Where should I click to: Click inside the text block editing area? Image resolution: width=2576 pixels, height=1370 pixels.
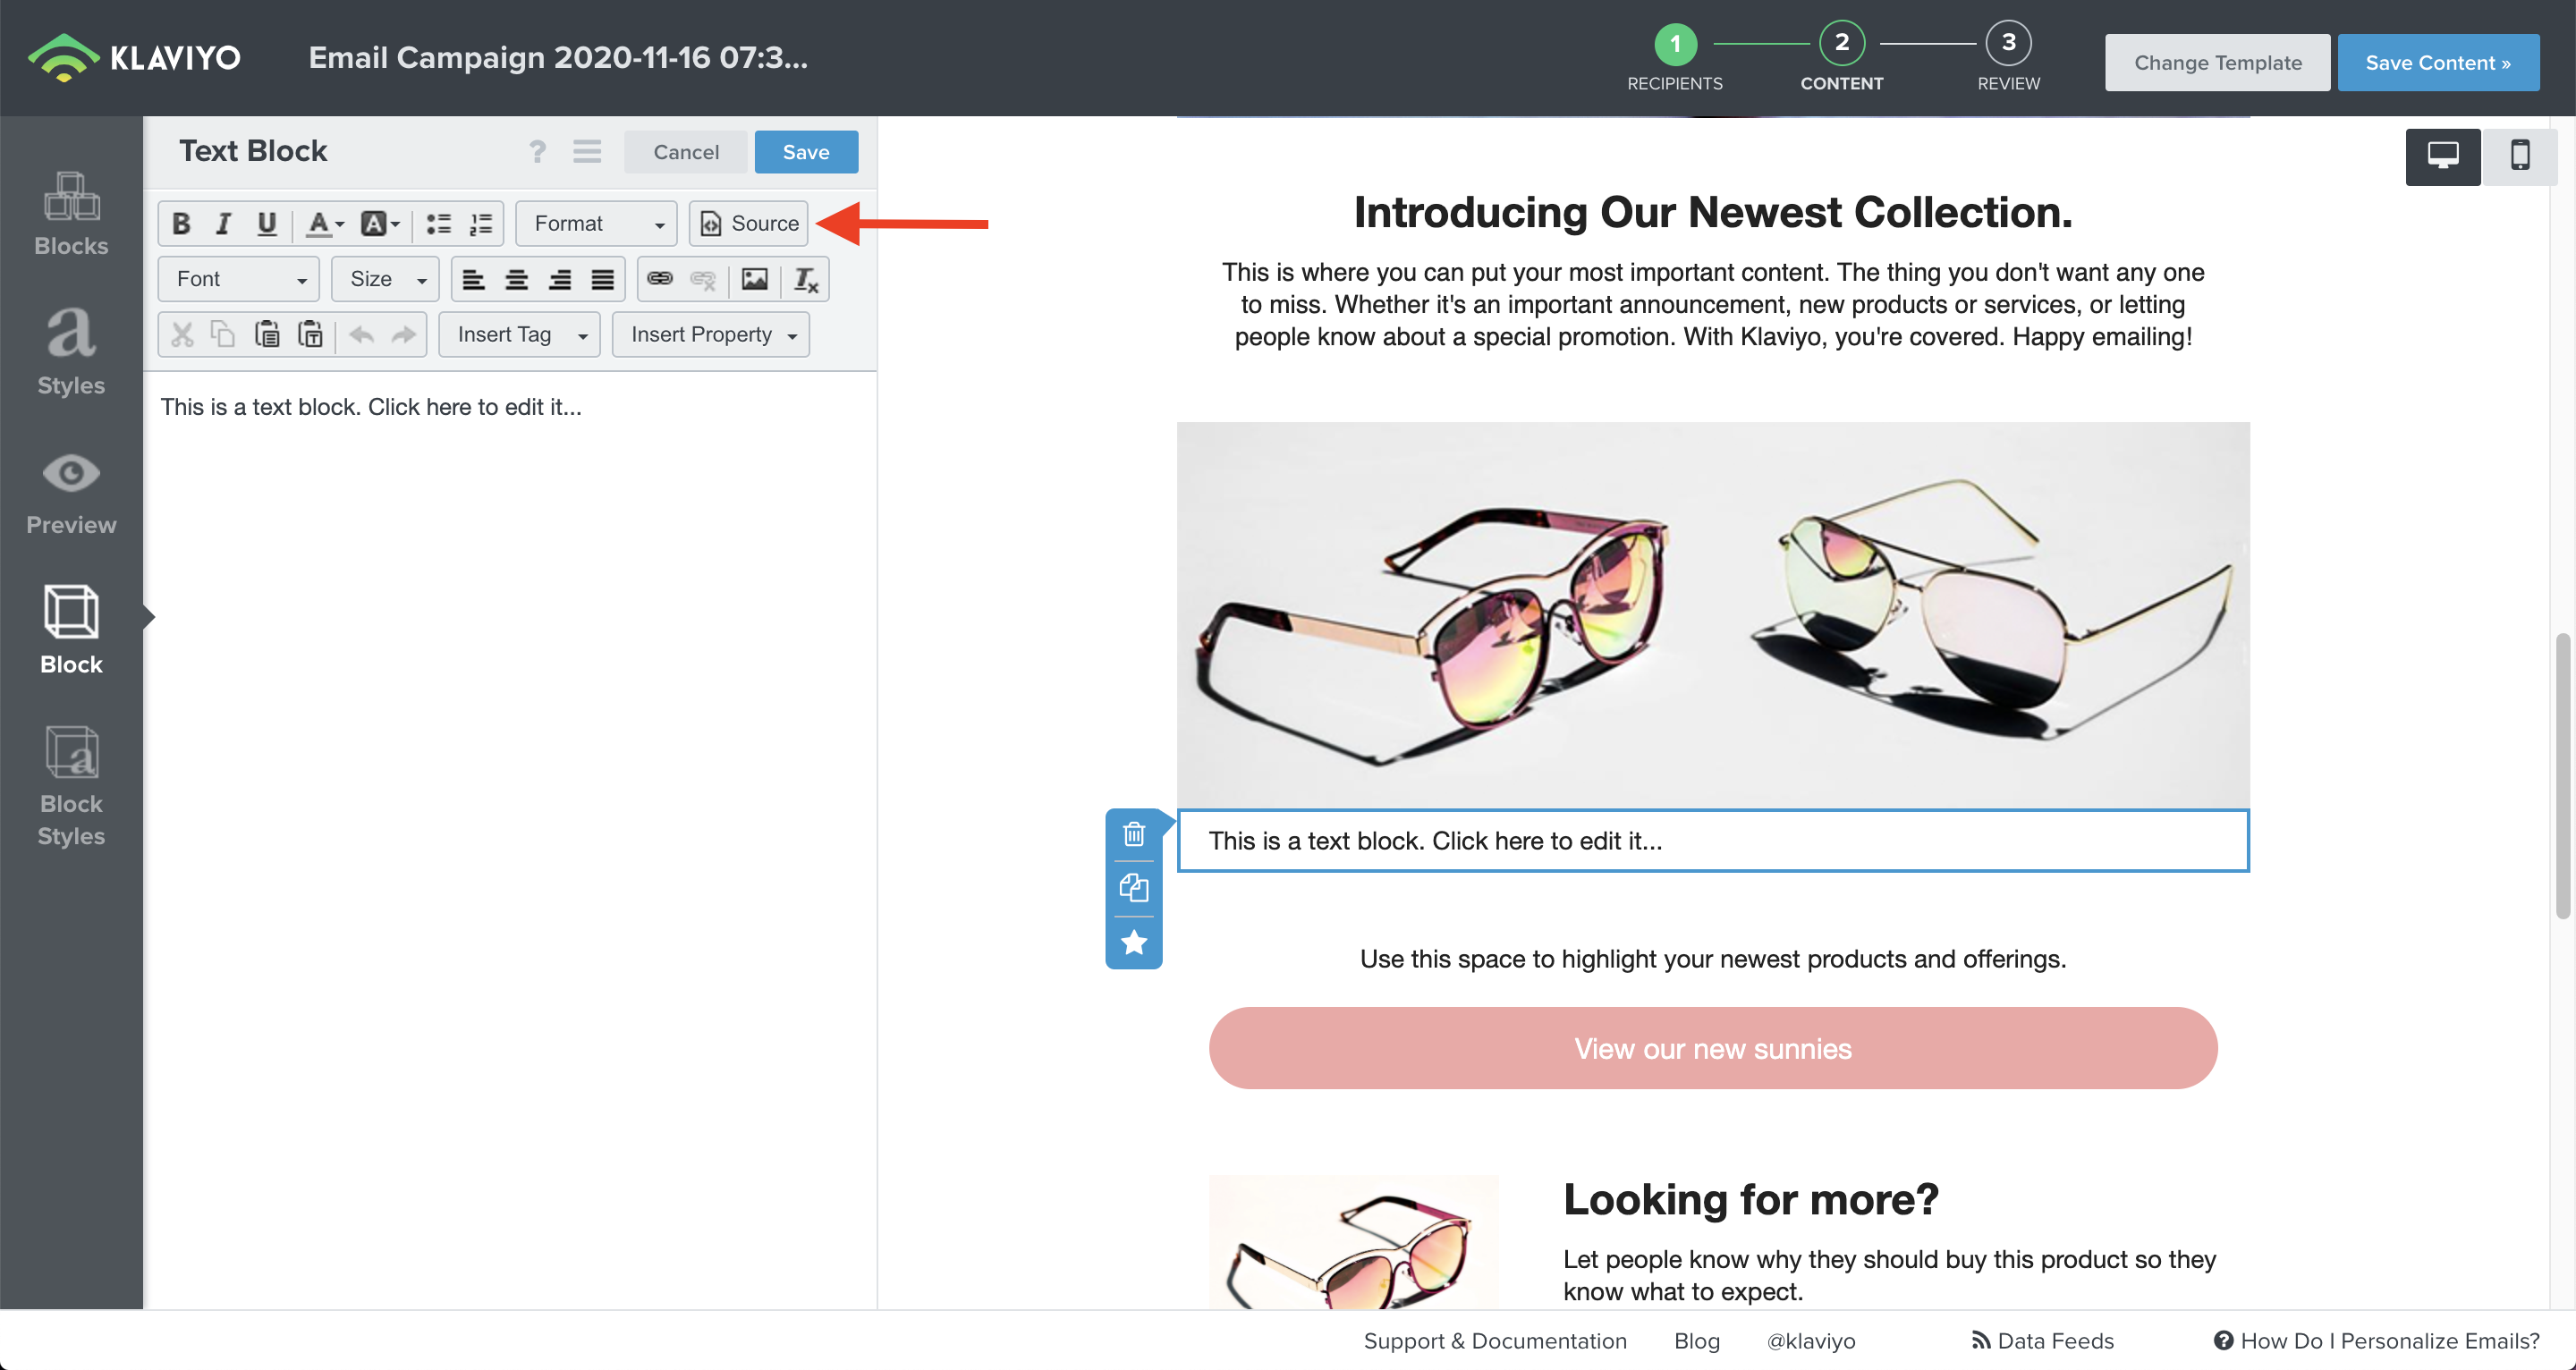pos(510,700)
